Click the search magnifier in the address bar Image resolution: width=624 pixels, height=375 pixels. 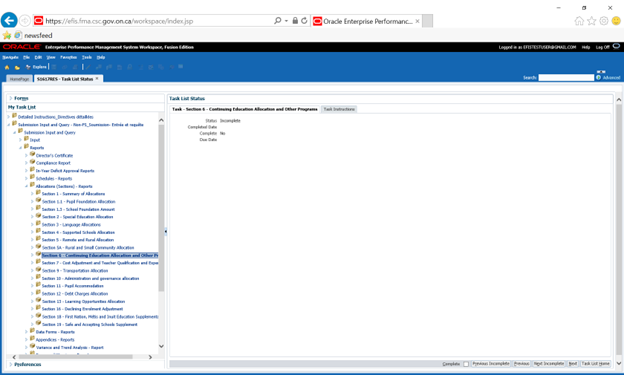click(278, 21)
